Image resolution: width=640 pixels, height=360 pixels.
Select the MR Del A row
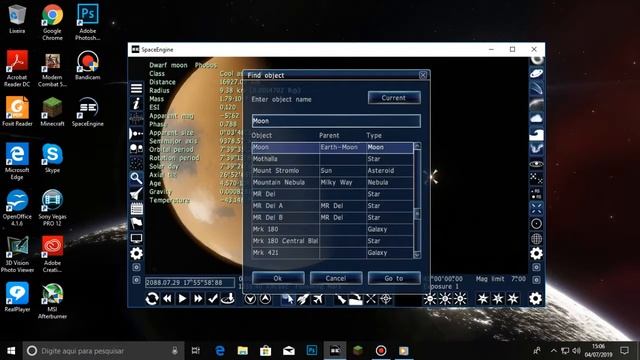332,206
